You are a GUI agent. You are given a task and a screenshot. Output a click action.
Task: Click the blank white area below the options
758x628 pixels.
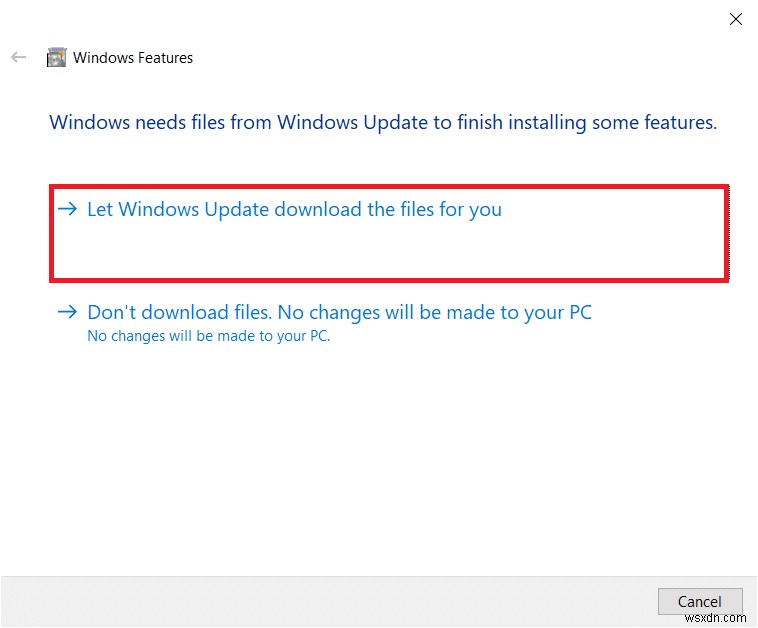pyautogui.click(x=380, y=460)
